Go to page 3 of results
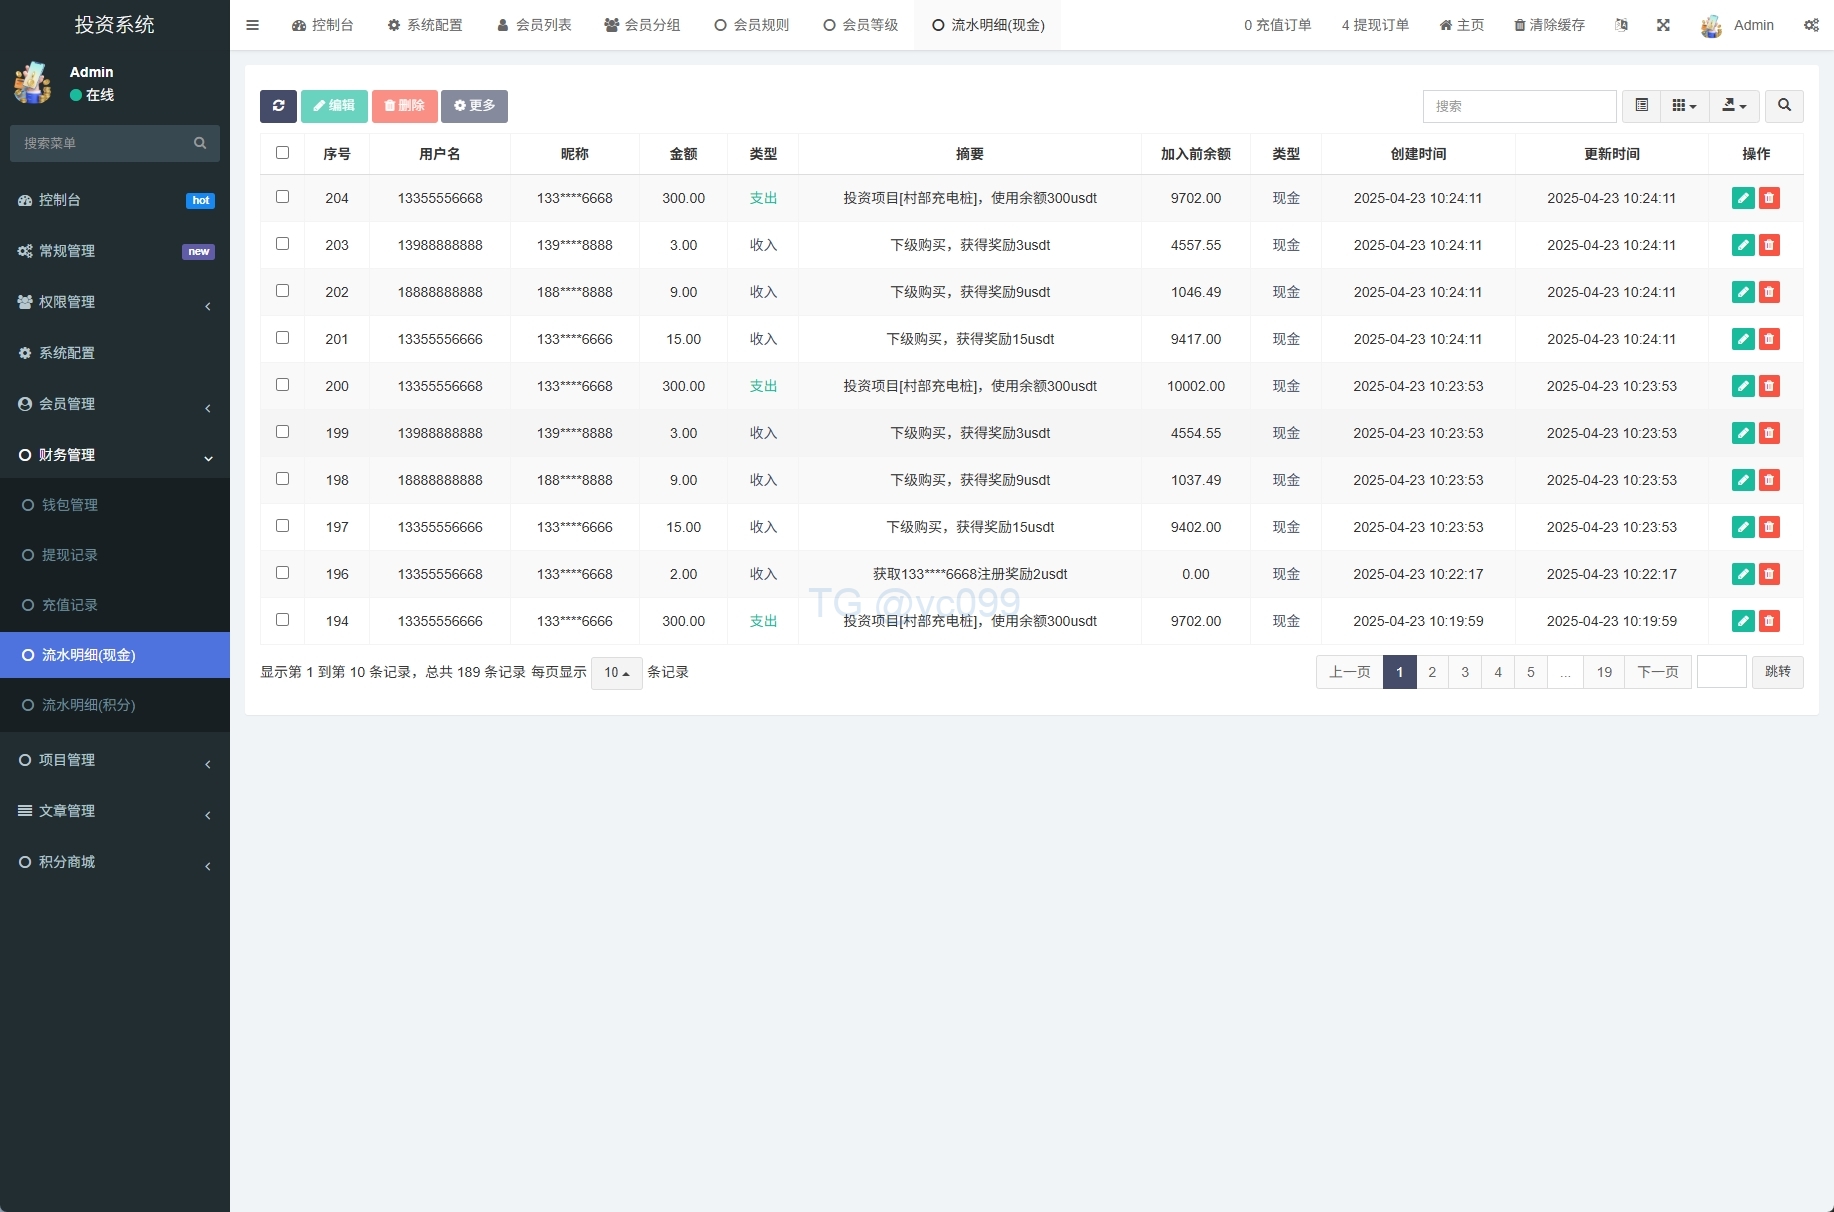The image size is (1834, 1212). [x=1465, y=672]
